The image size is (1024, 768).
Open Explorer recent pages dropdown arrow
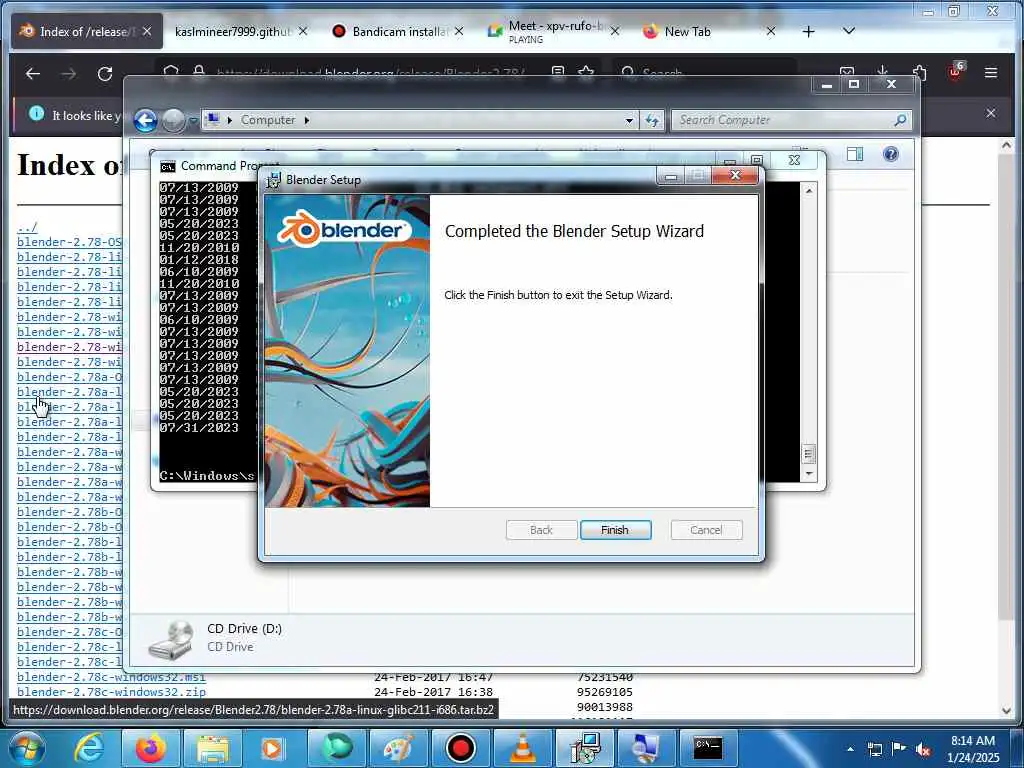[193, 121]
